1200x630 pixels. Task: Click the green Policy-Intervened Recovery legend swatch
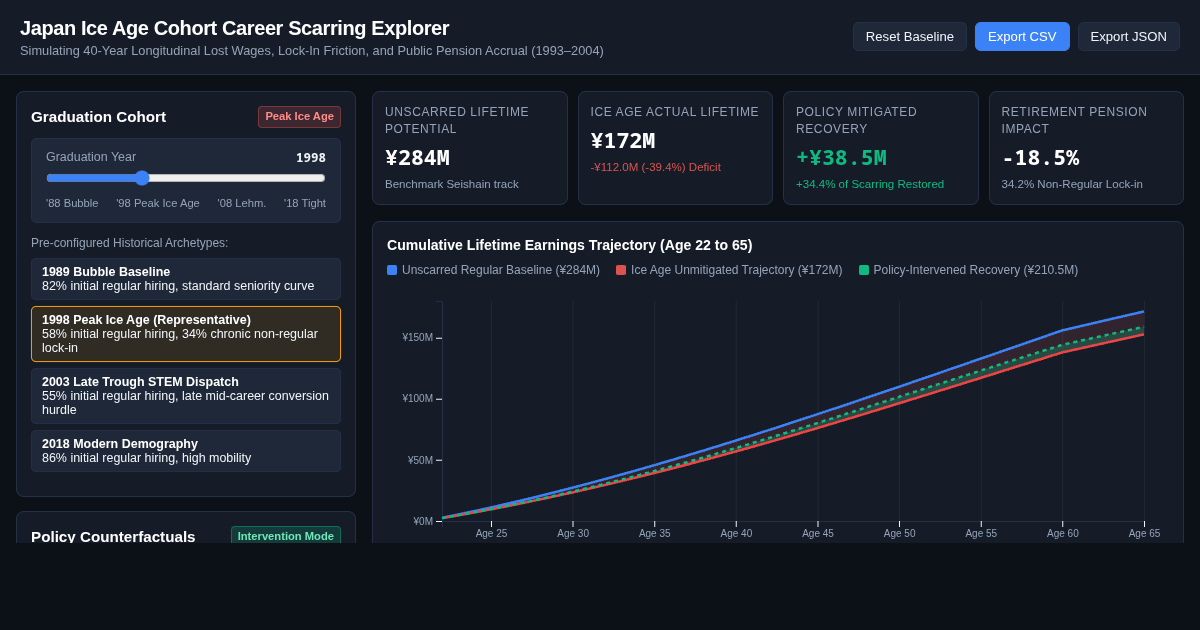point(864,270)
